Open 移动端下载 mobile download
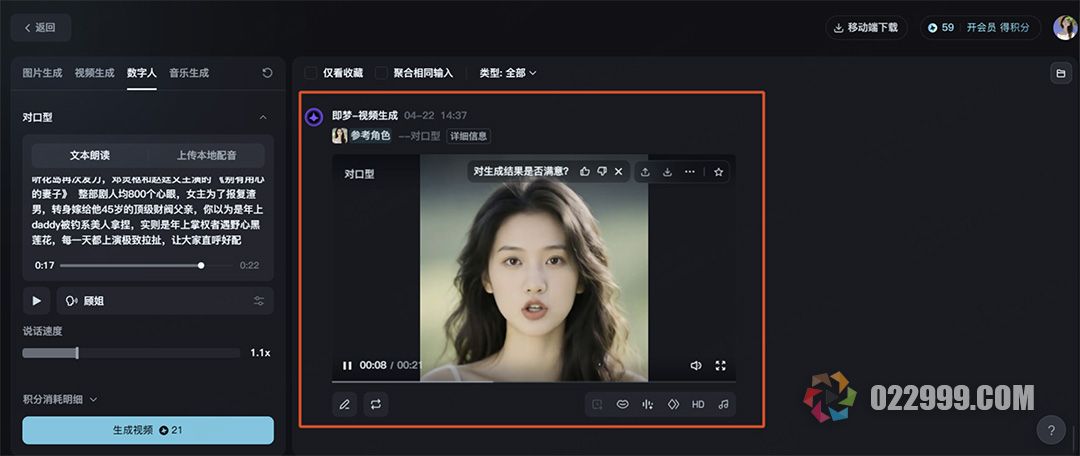This screenshot has height=456, width=1080. pos(866,28)
